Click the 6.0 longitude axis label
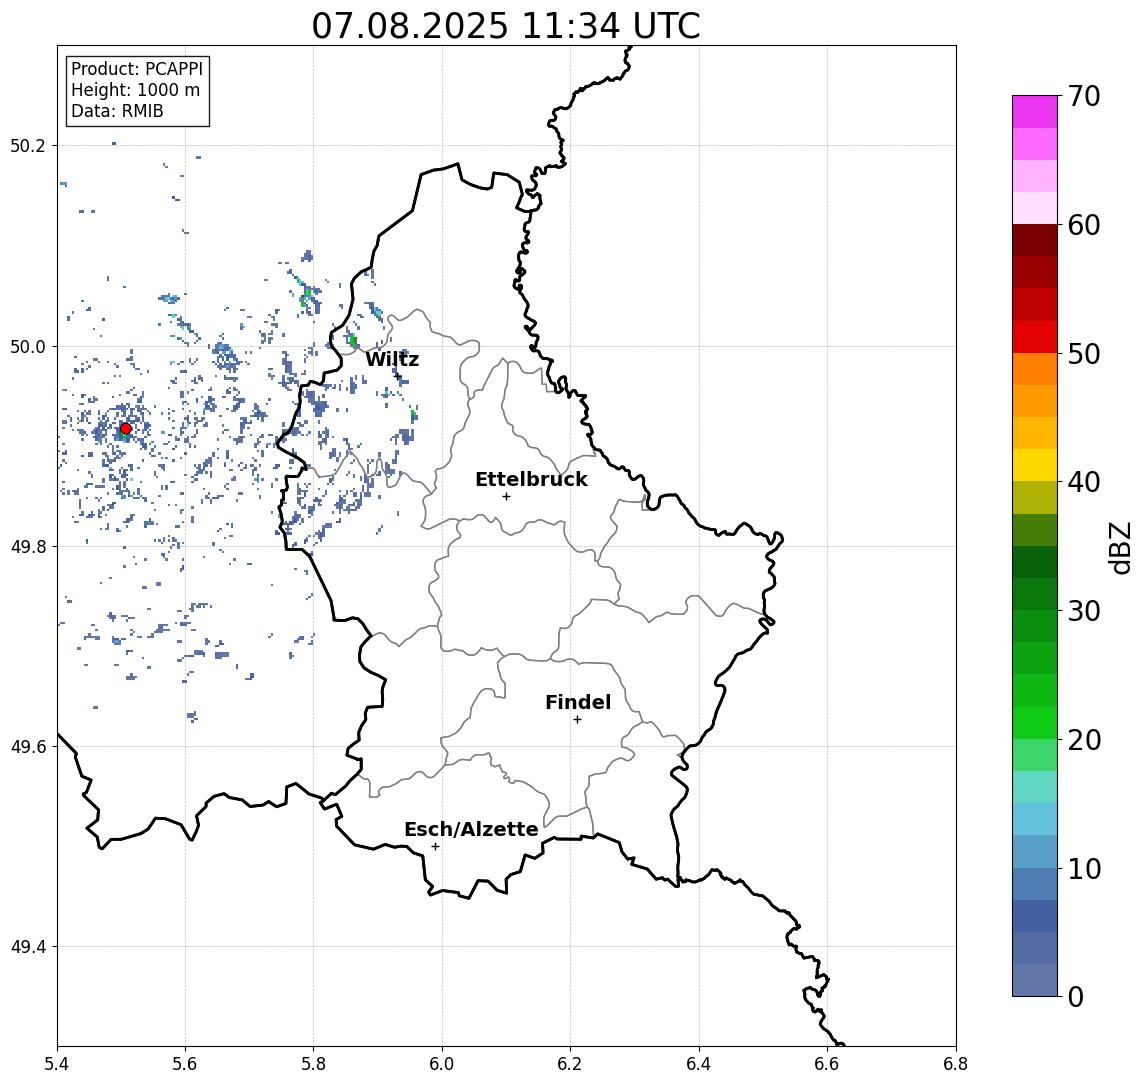The width and height of the screenshot is (1145, 1084). coord(442,1064)
